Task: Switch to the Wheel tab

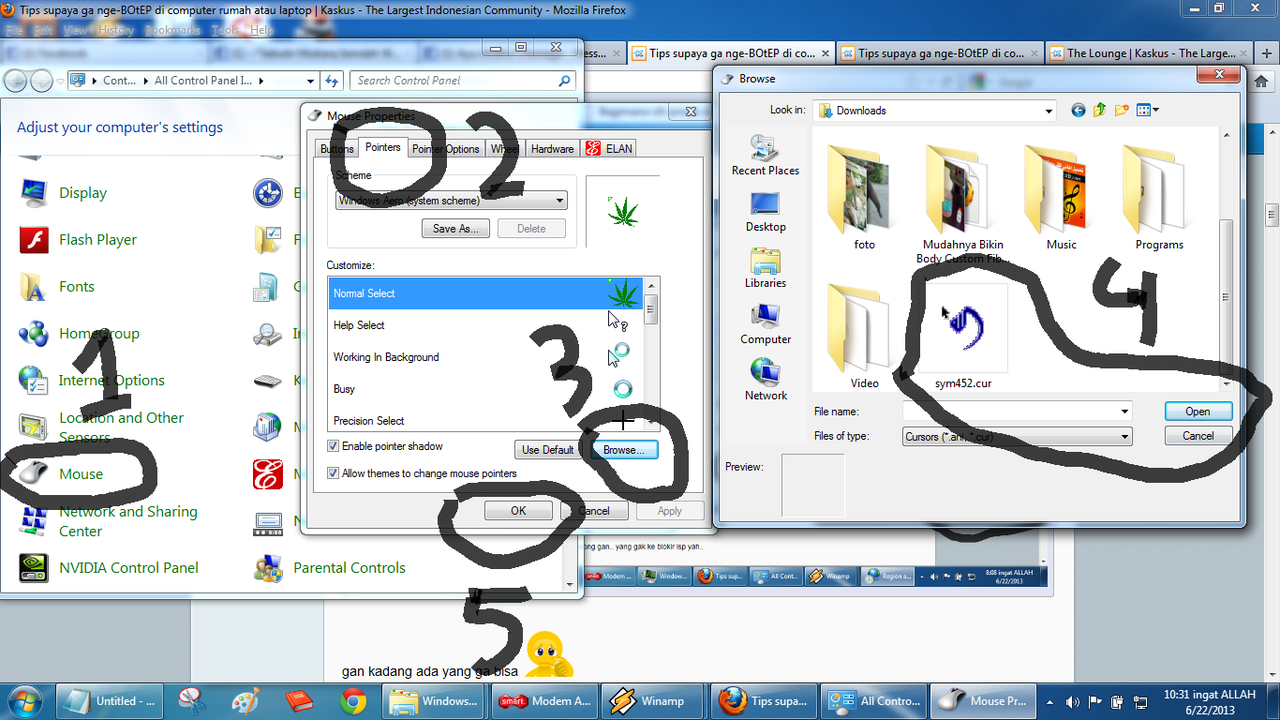Action: [x=505, y=149]
